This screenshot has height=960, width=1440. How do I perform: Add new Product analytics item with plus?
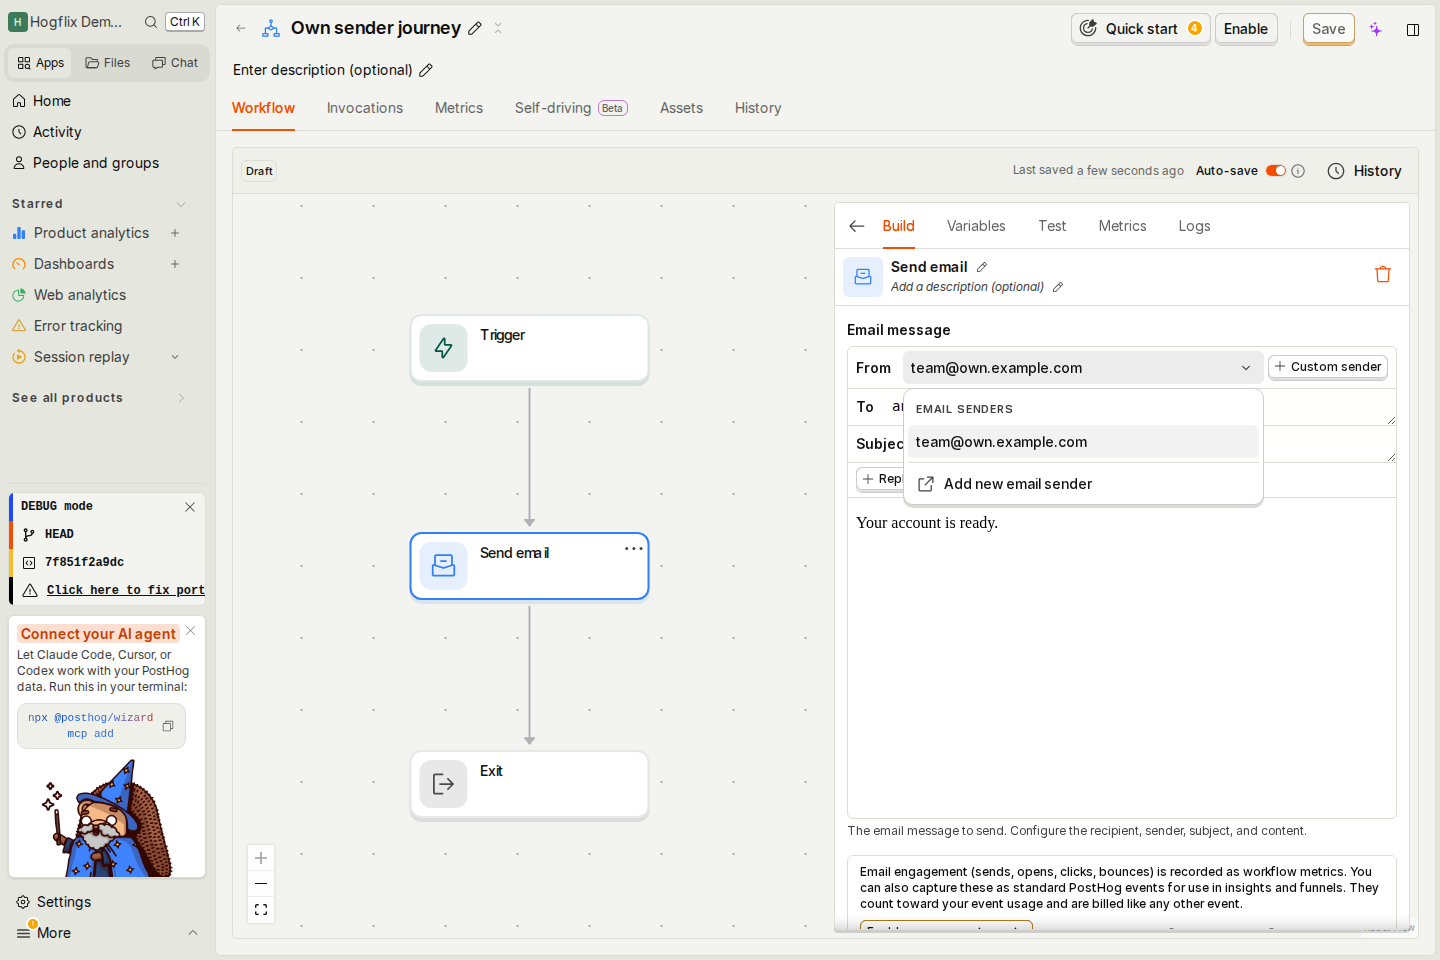point(175,233)
